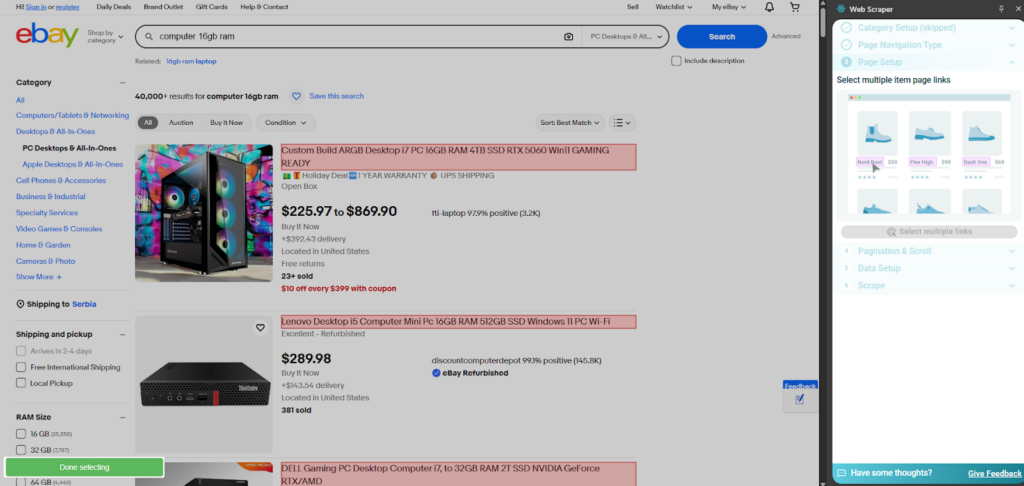
Task: Click the Sign in link
Action: pyautogui.click(x=36, y=7)
